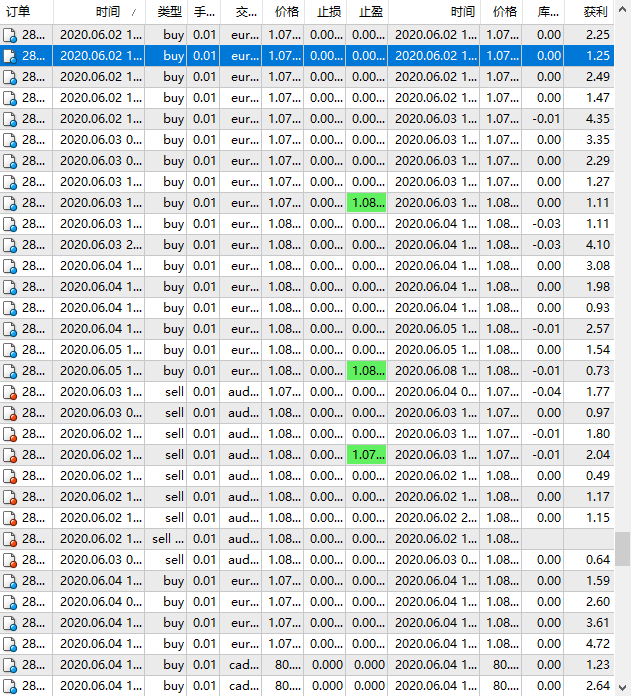Select the sell order icon in the 0.97 profit row
This screenshot has width=631, height=696.
[x=10, y=413]
